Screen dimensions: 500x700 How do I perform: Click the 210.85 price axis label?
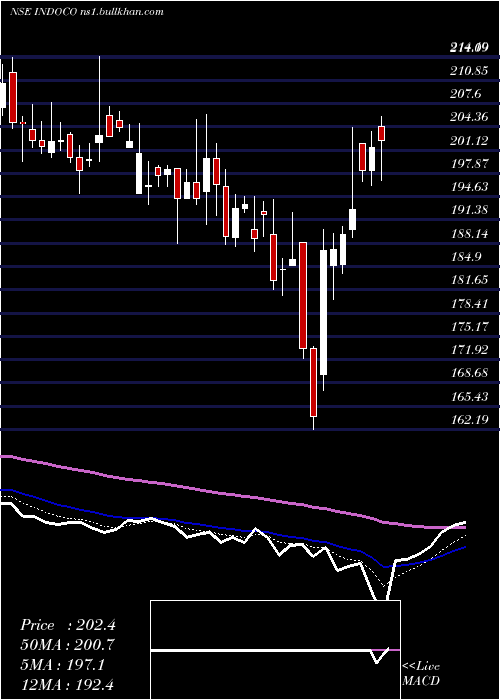(x=469, y=71)
